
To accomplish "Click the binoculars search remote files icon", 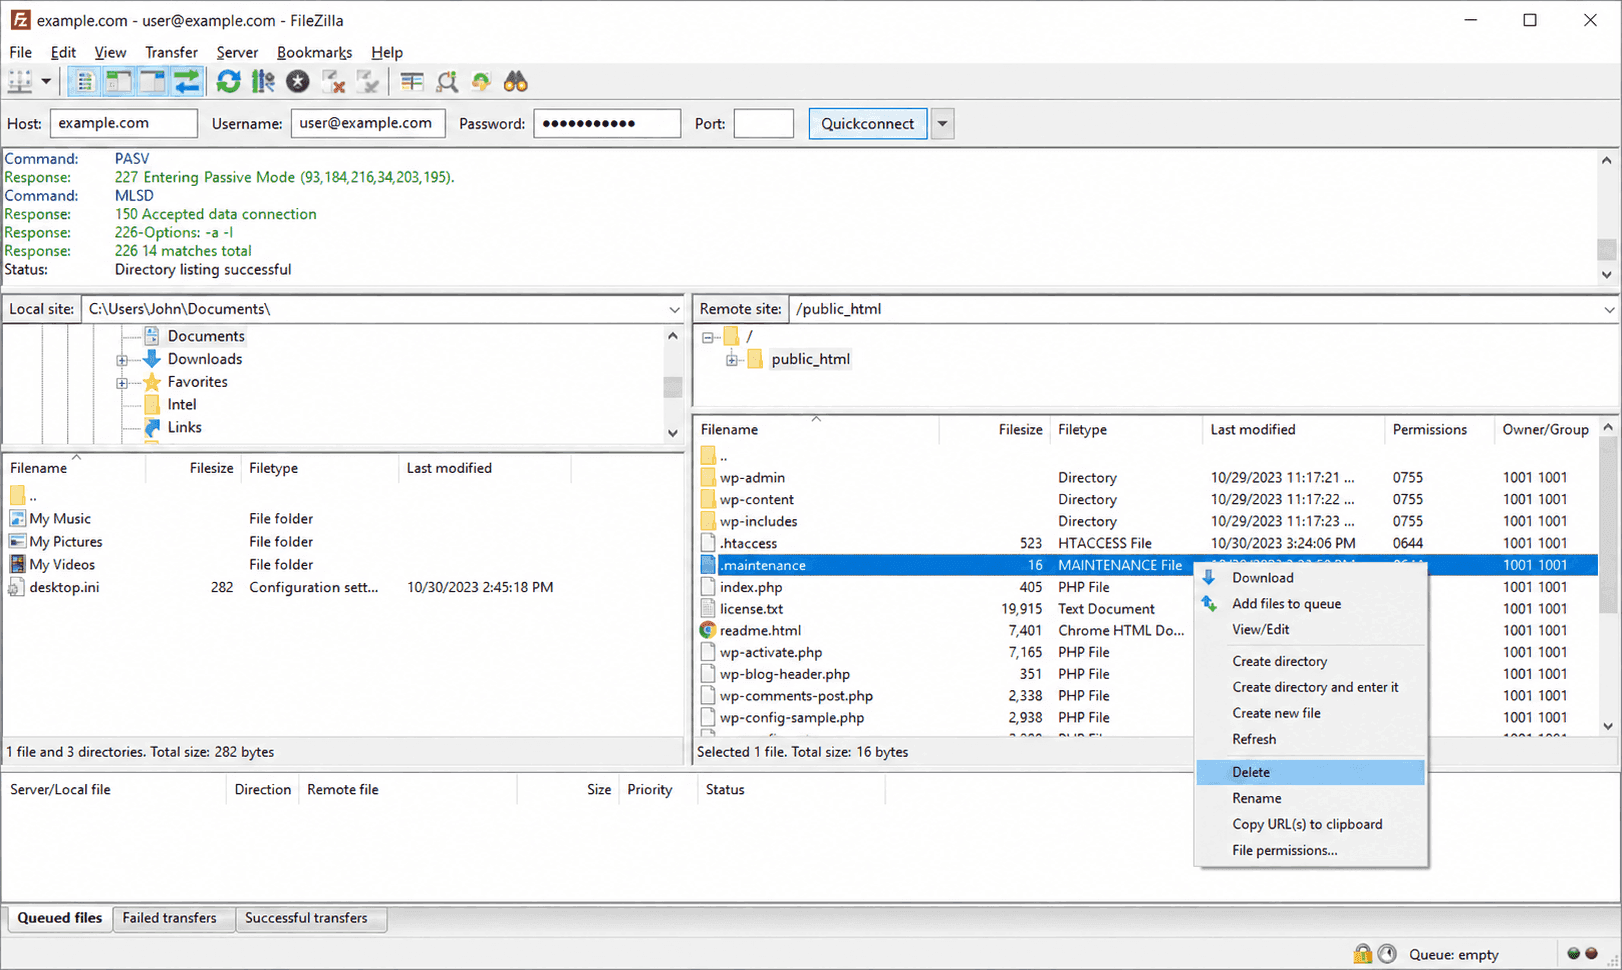I will 516,82.
